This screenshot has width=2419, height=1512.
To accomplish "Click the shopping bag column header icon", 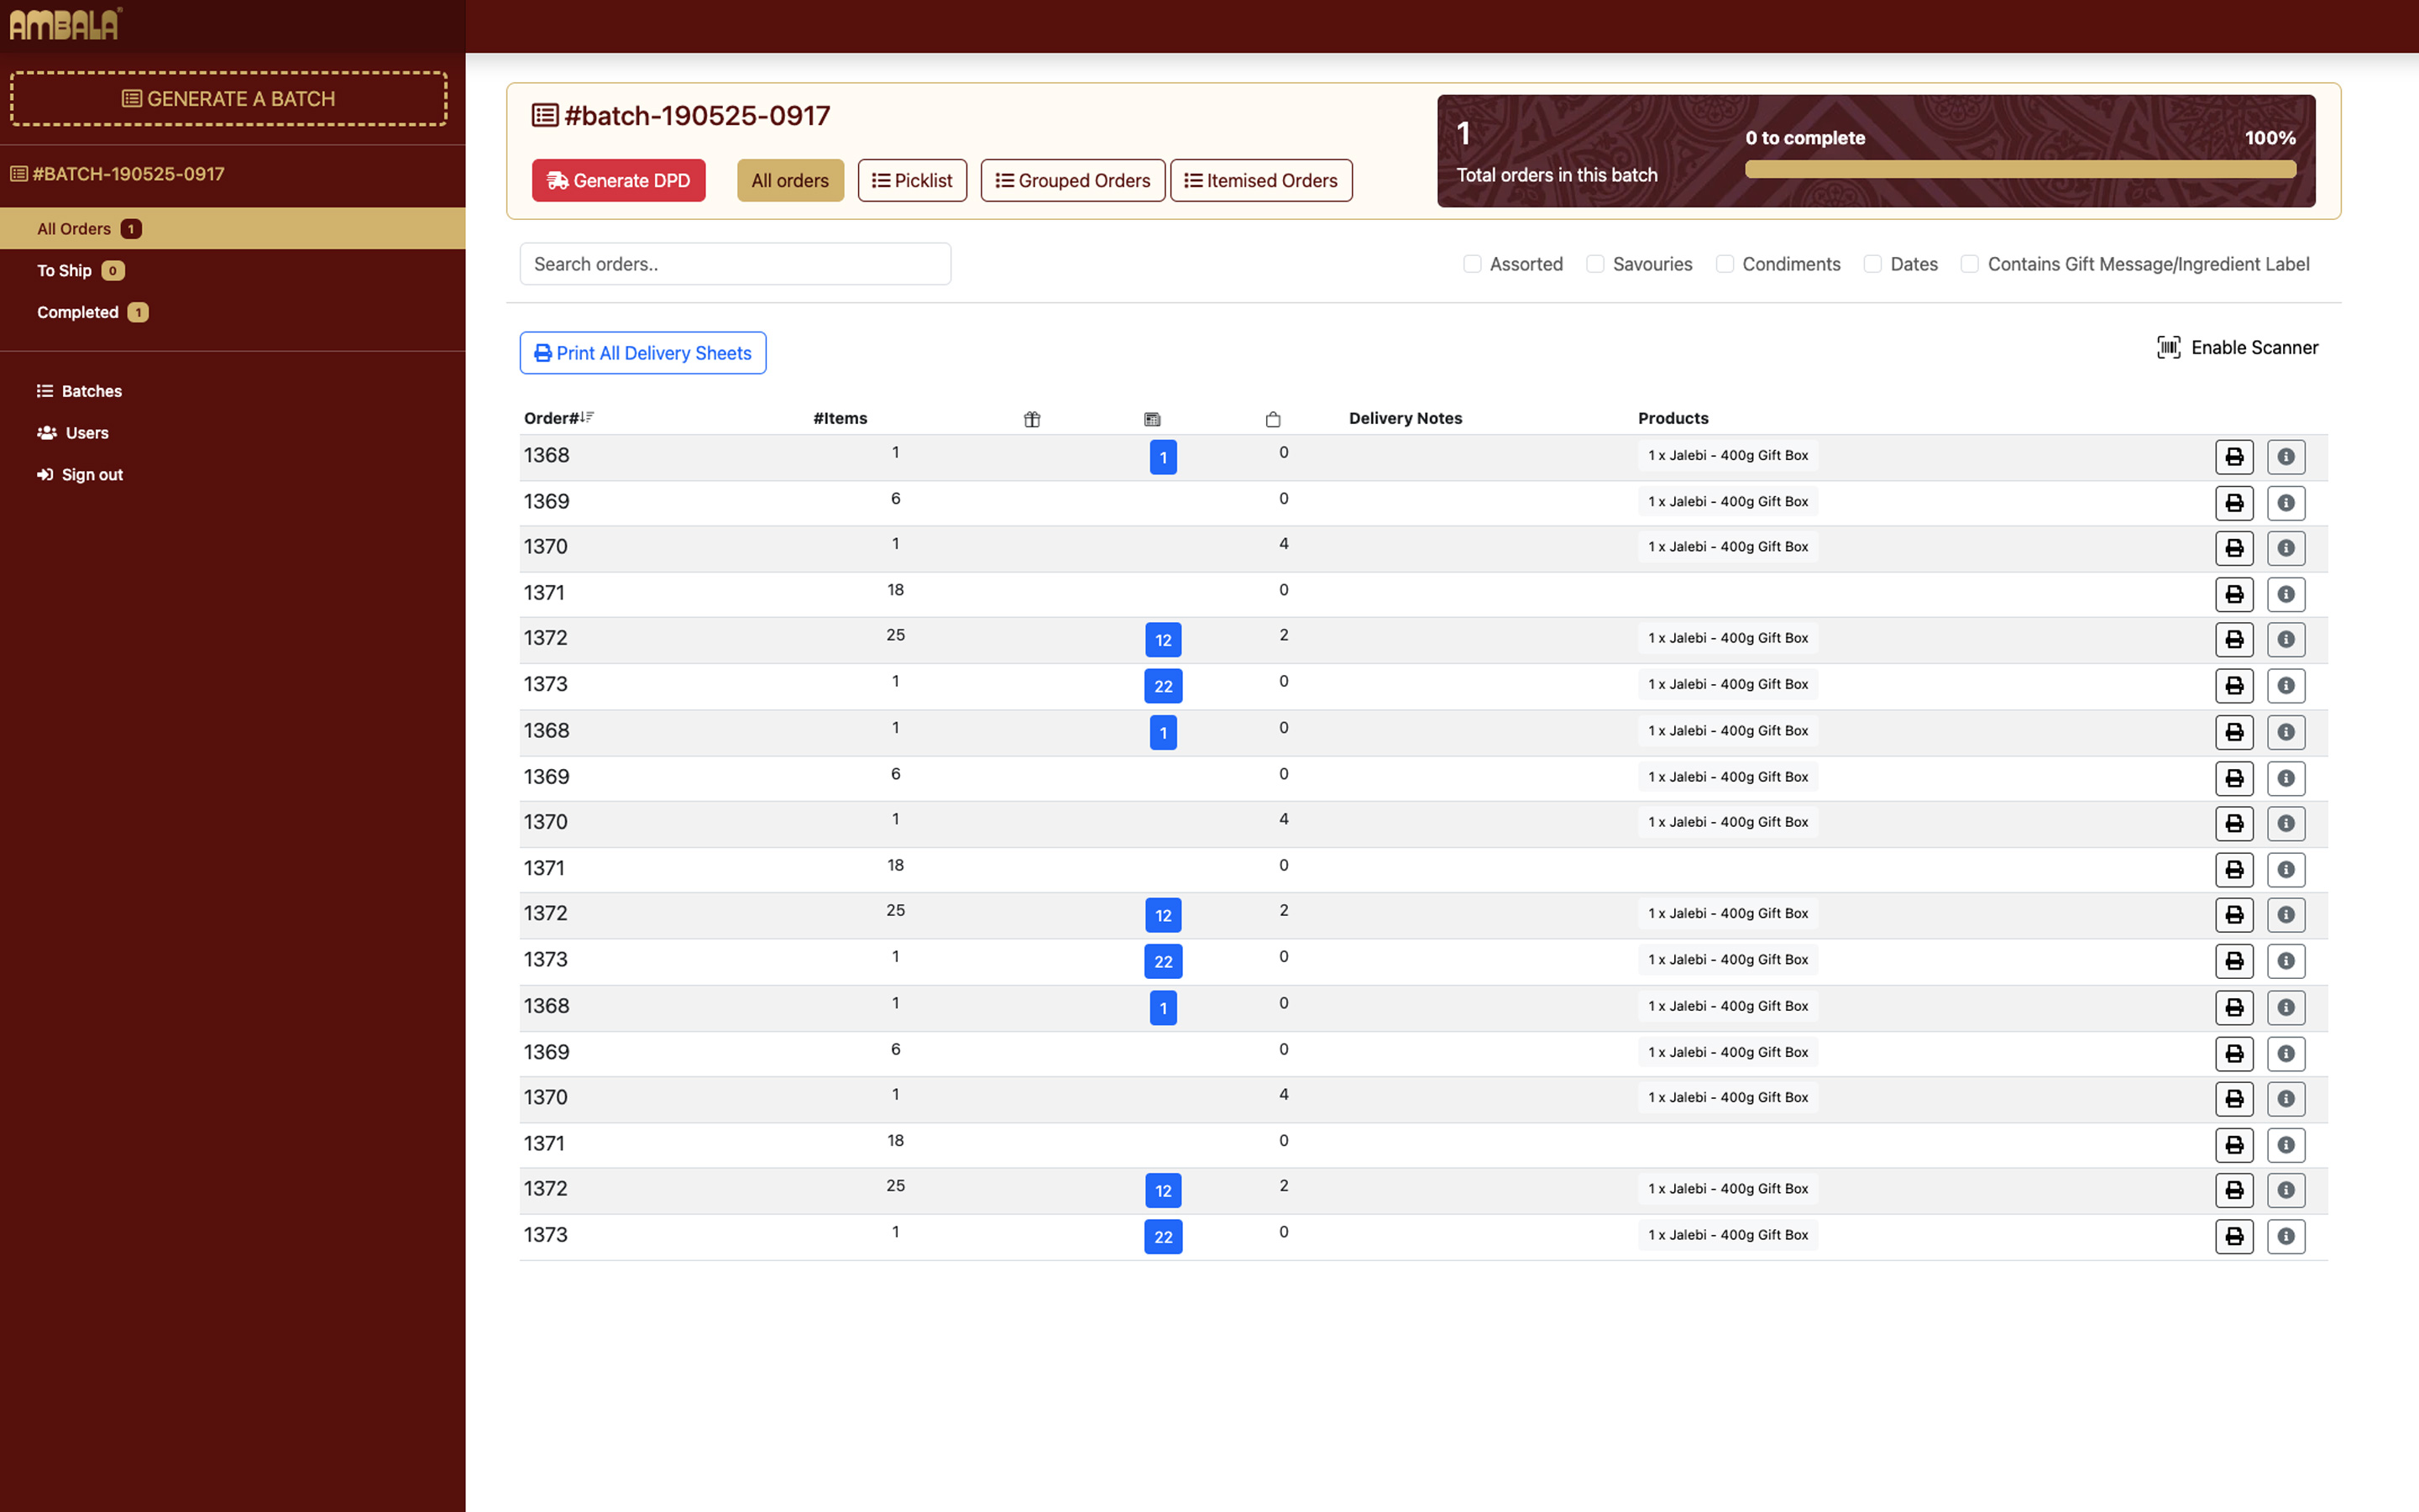I will 1272,419.
